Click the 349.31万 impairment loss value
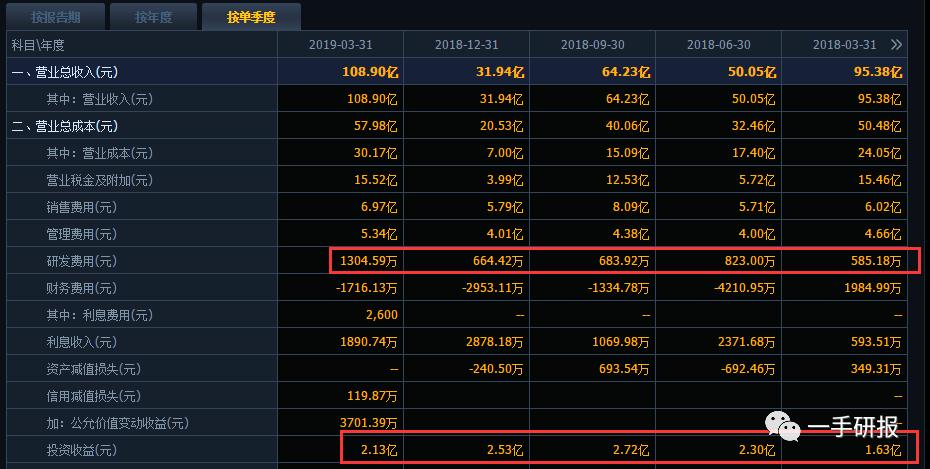This screenshot has width=930, height=469. tap(876, 369)
